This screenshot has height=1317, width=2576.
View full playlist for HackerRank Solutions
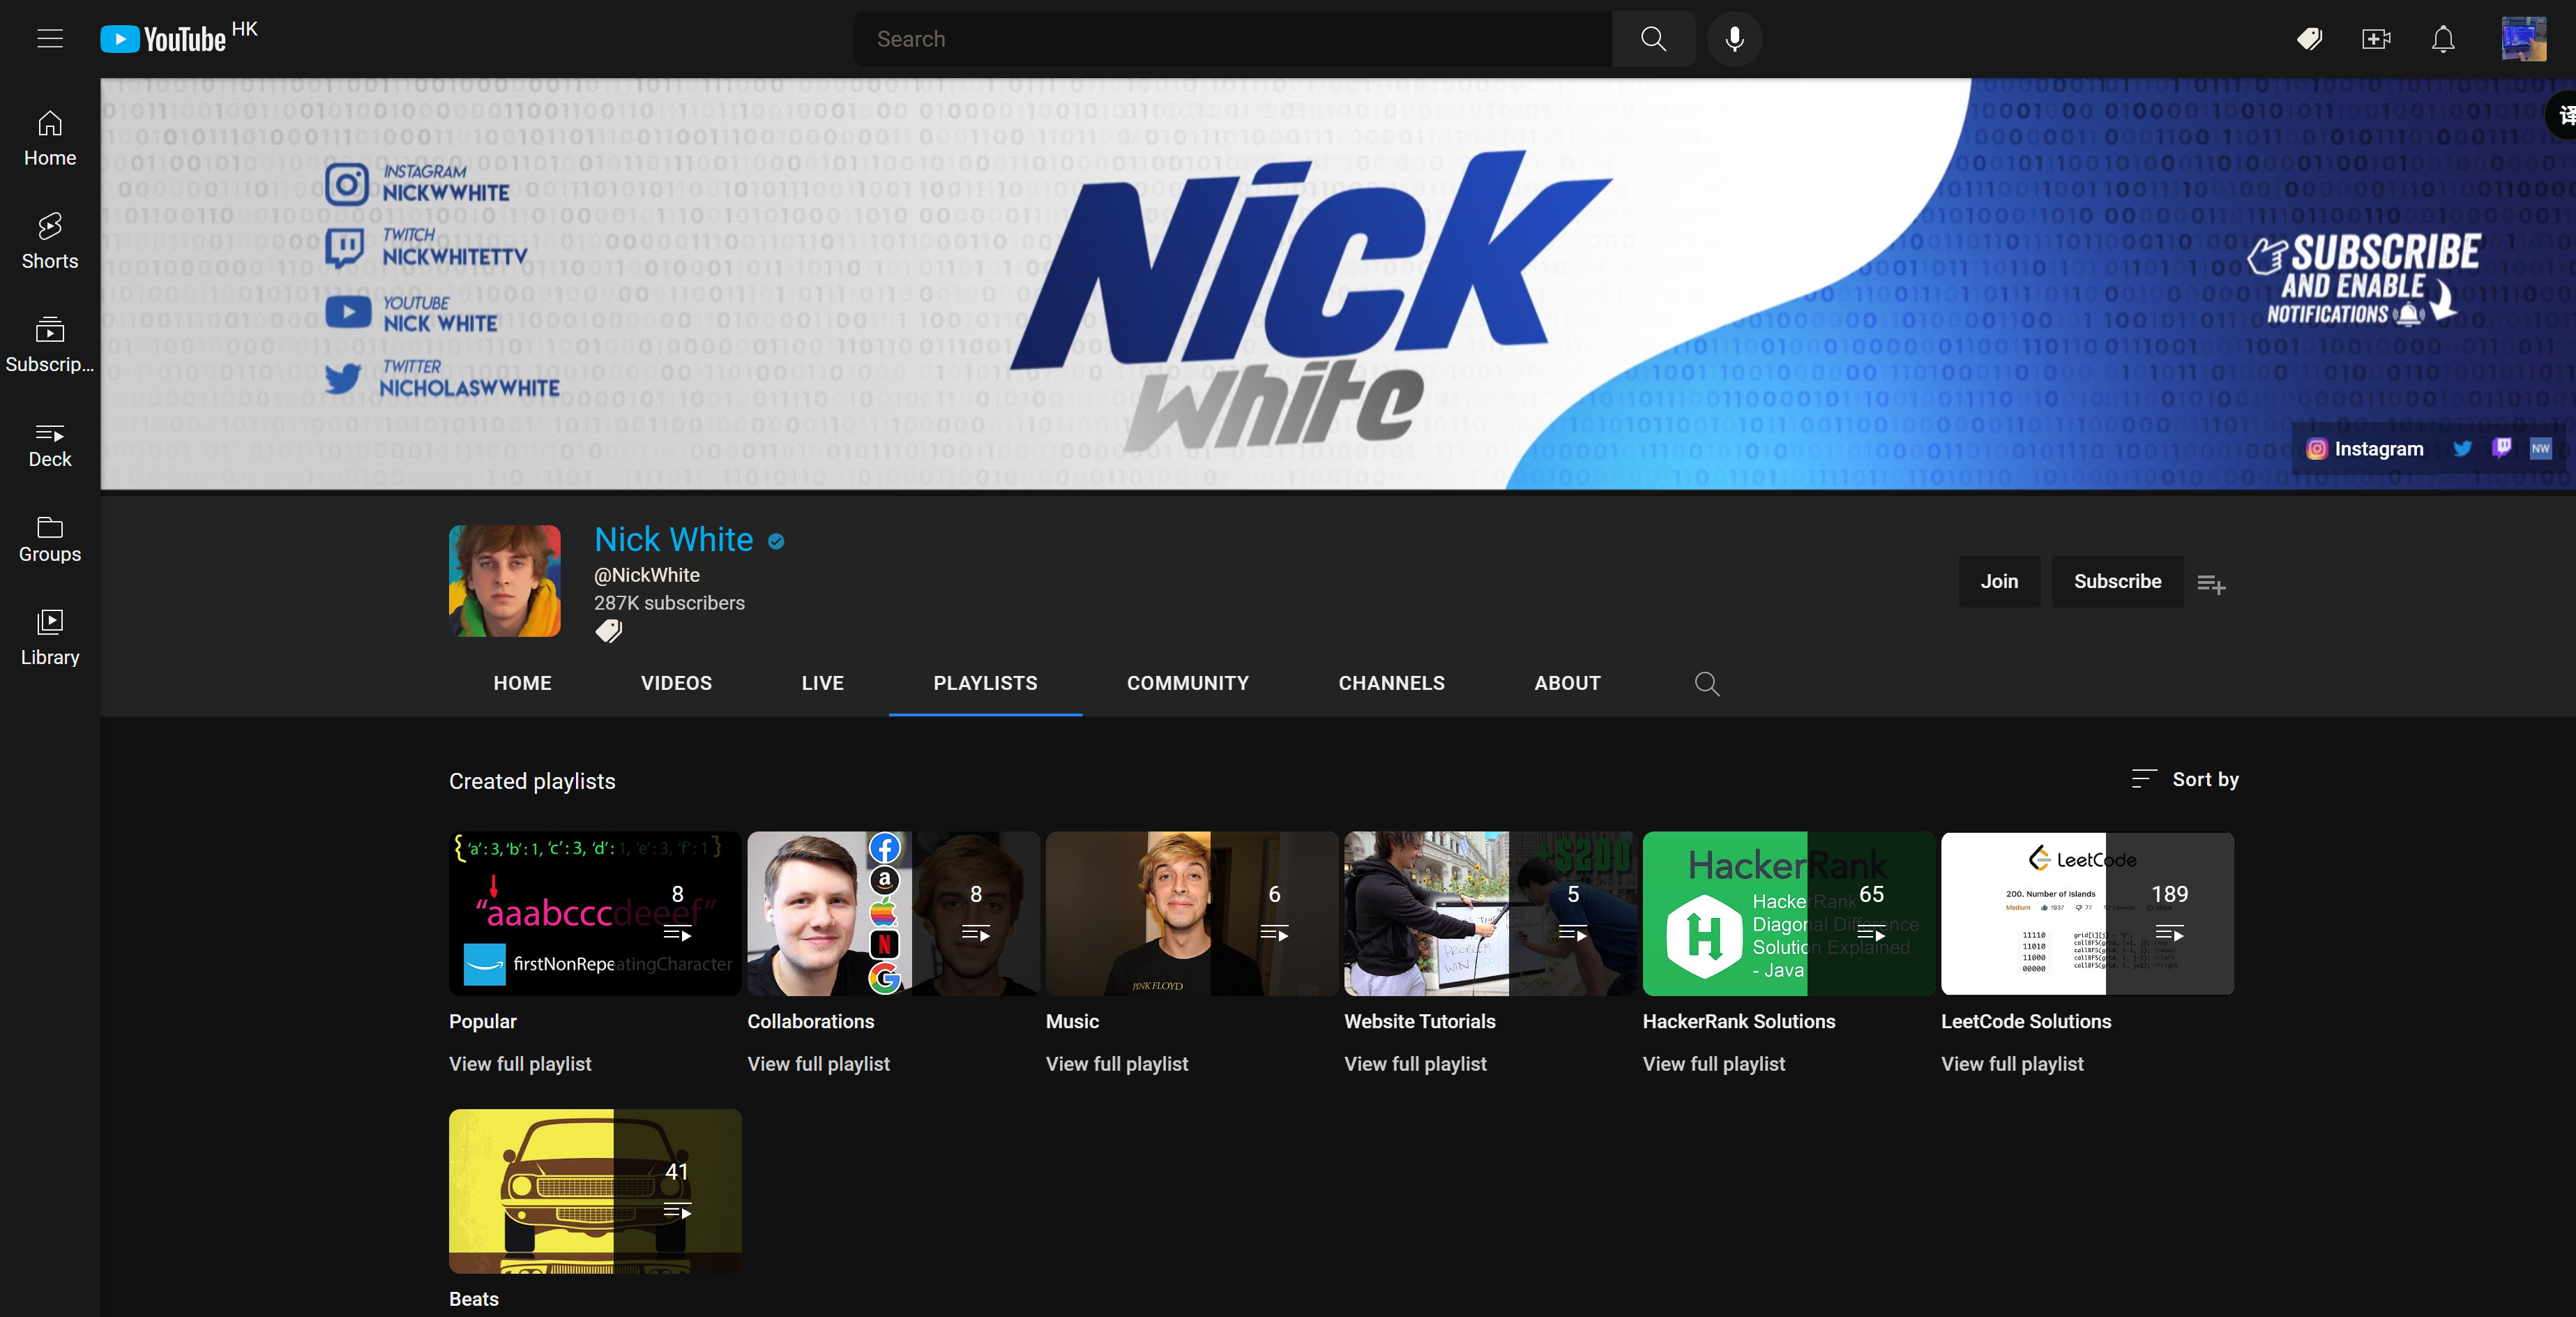click(1713, 1064)
